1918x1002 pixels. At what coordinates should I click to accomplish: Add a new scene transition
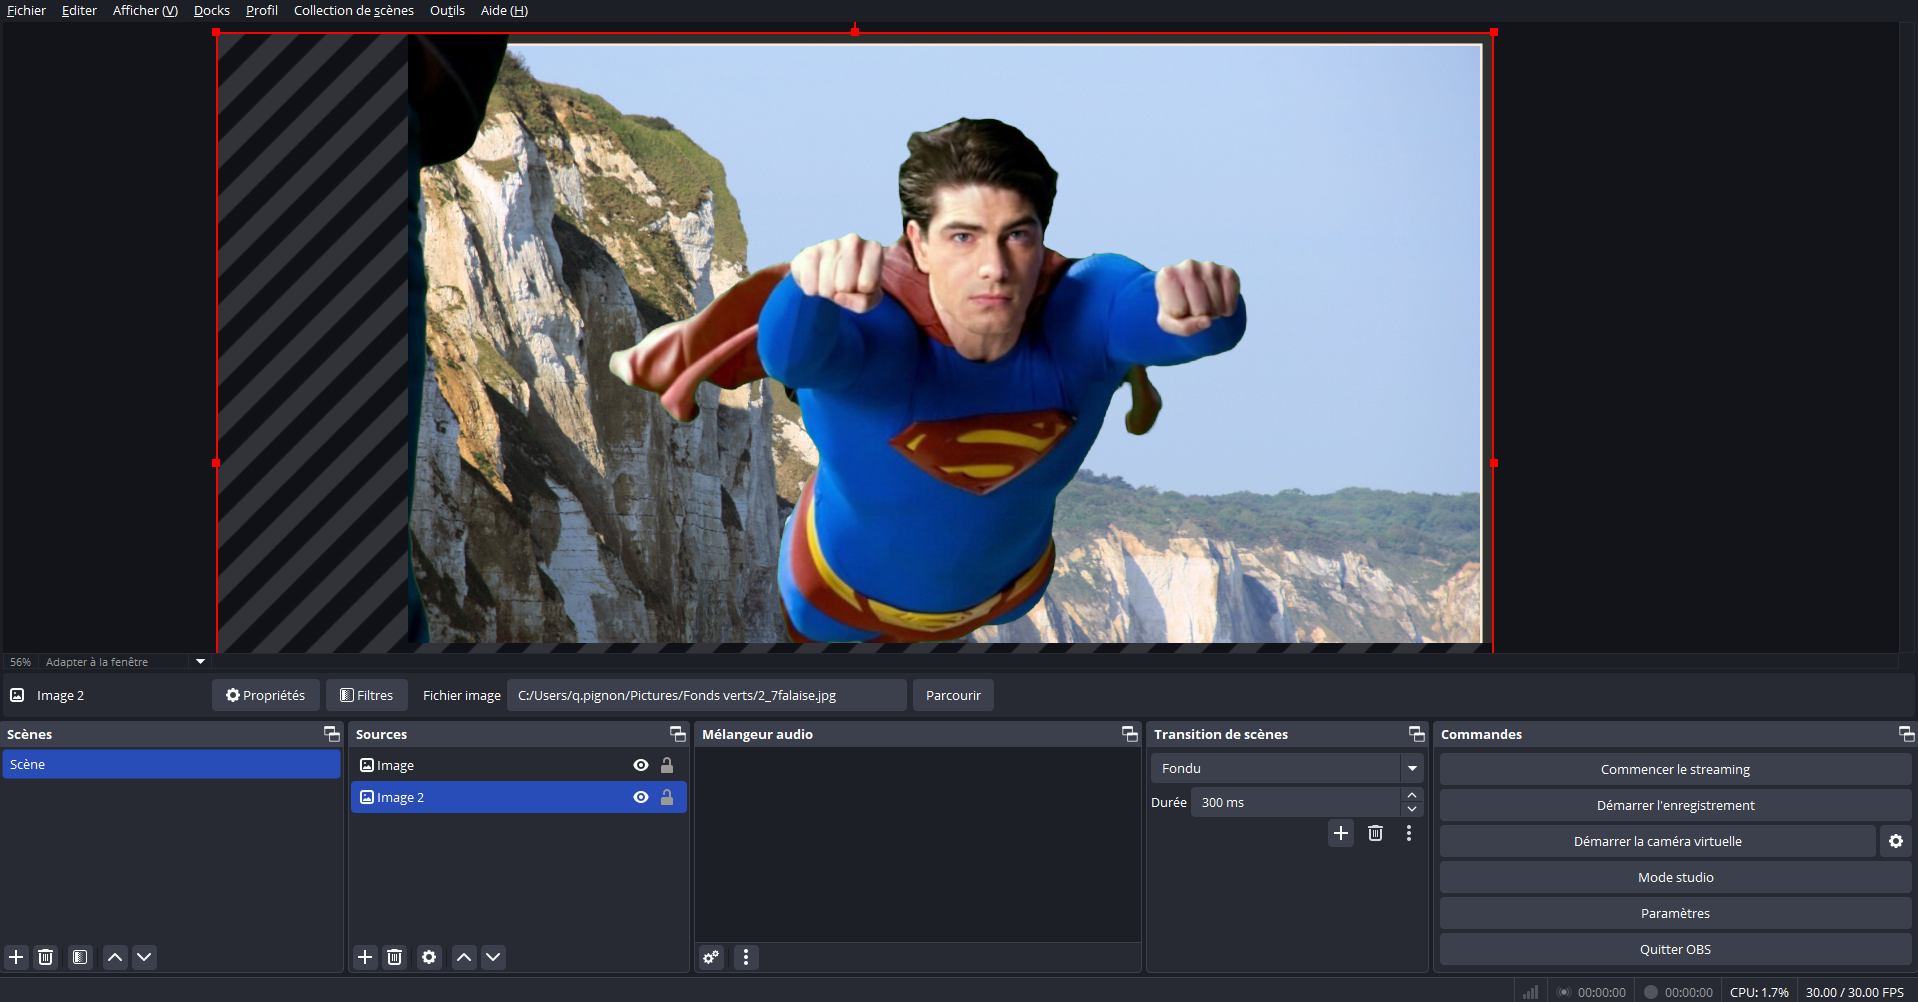pyautogui.click(x=1341, y=833)
